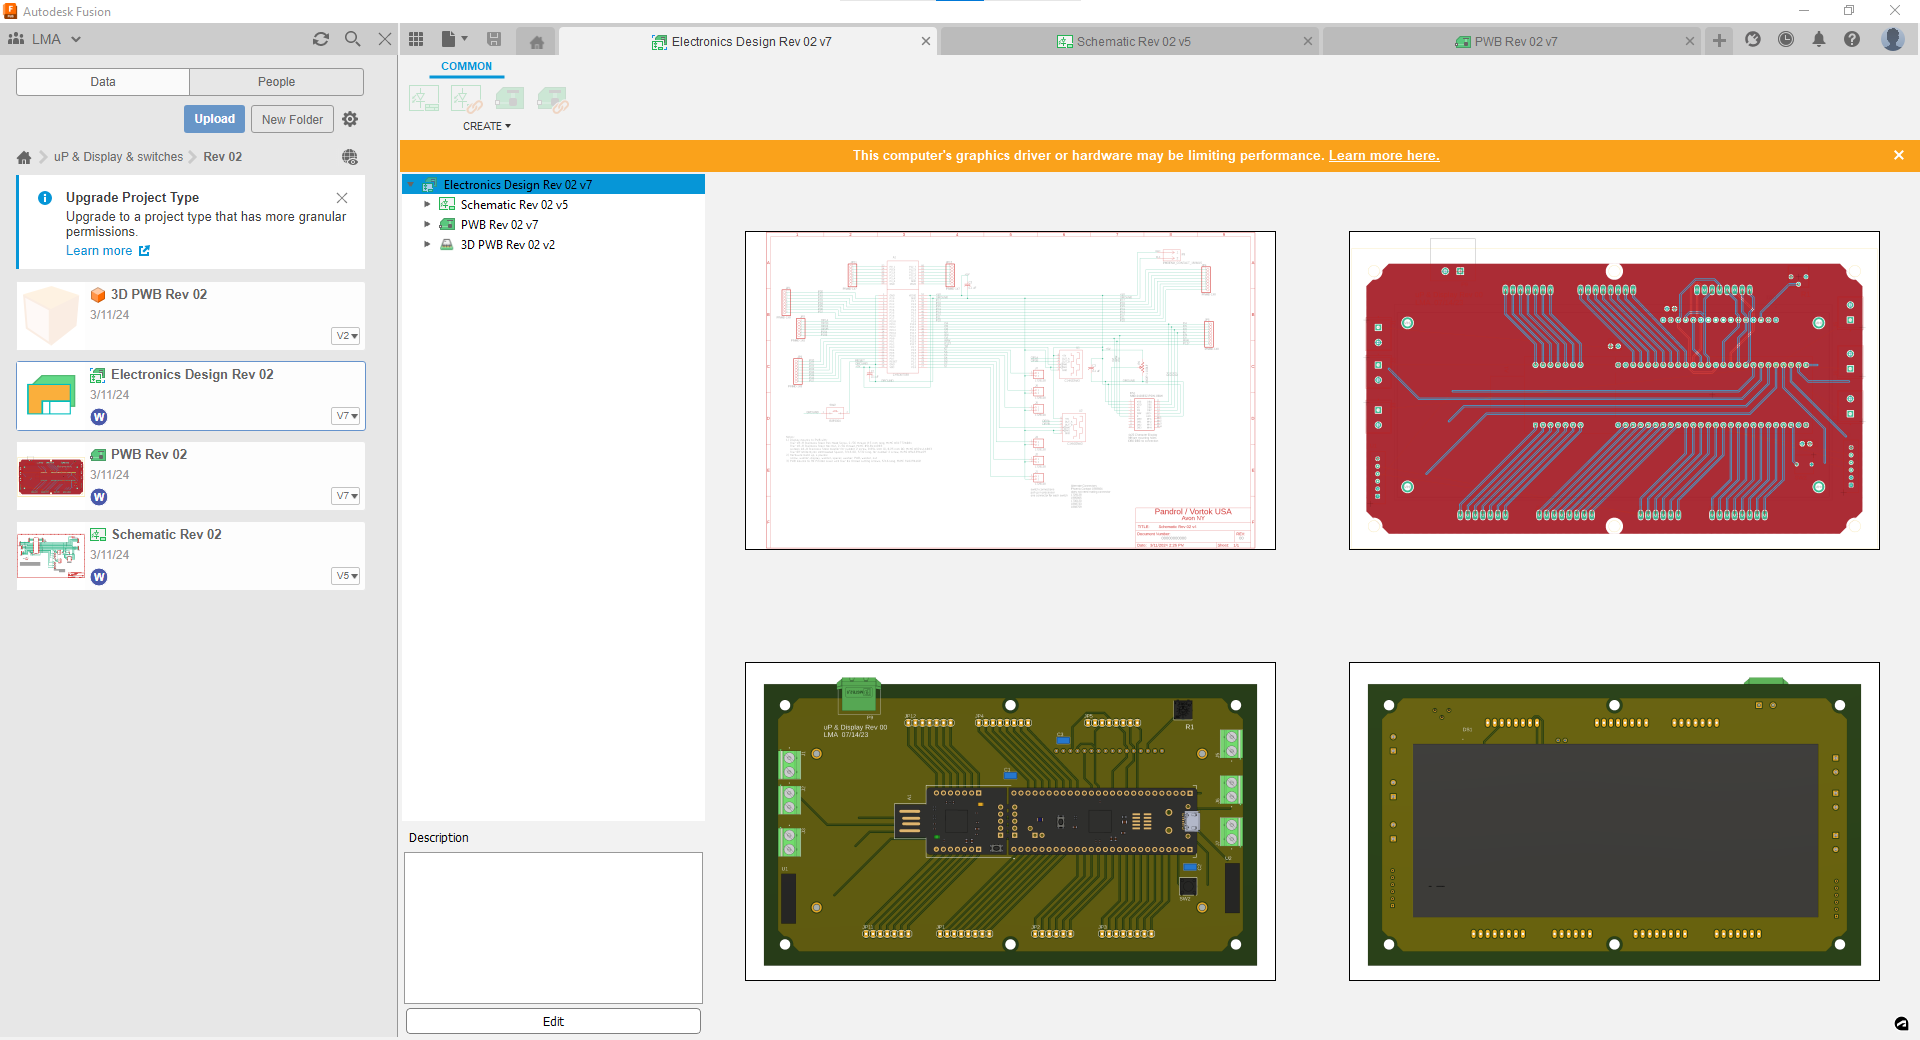Open the V7 version dropdown for PWB Rev 02
The height and width of the screenshot is (1040, 1920).
345,495
